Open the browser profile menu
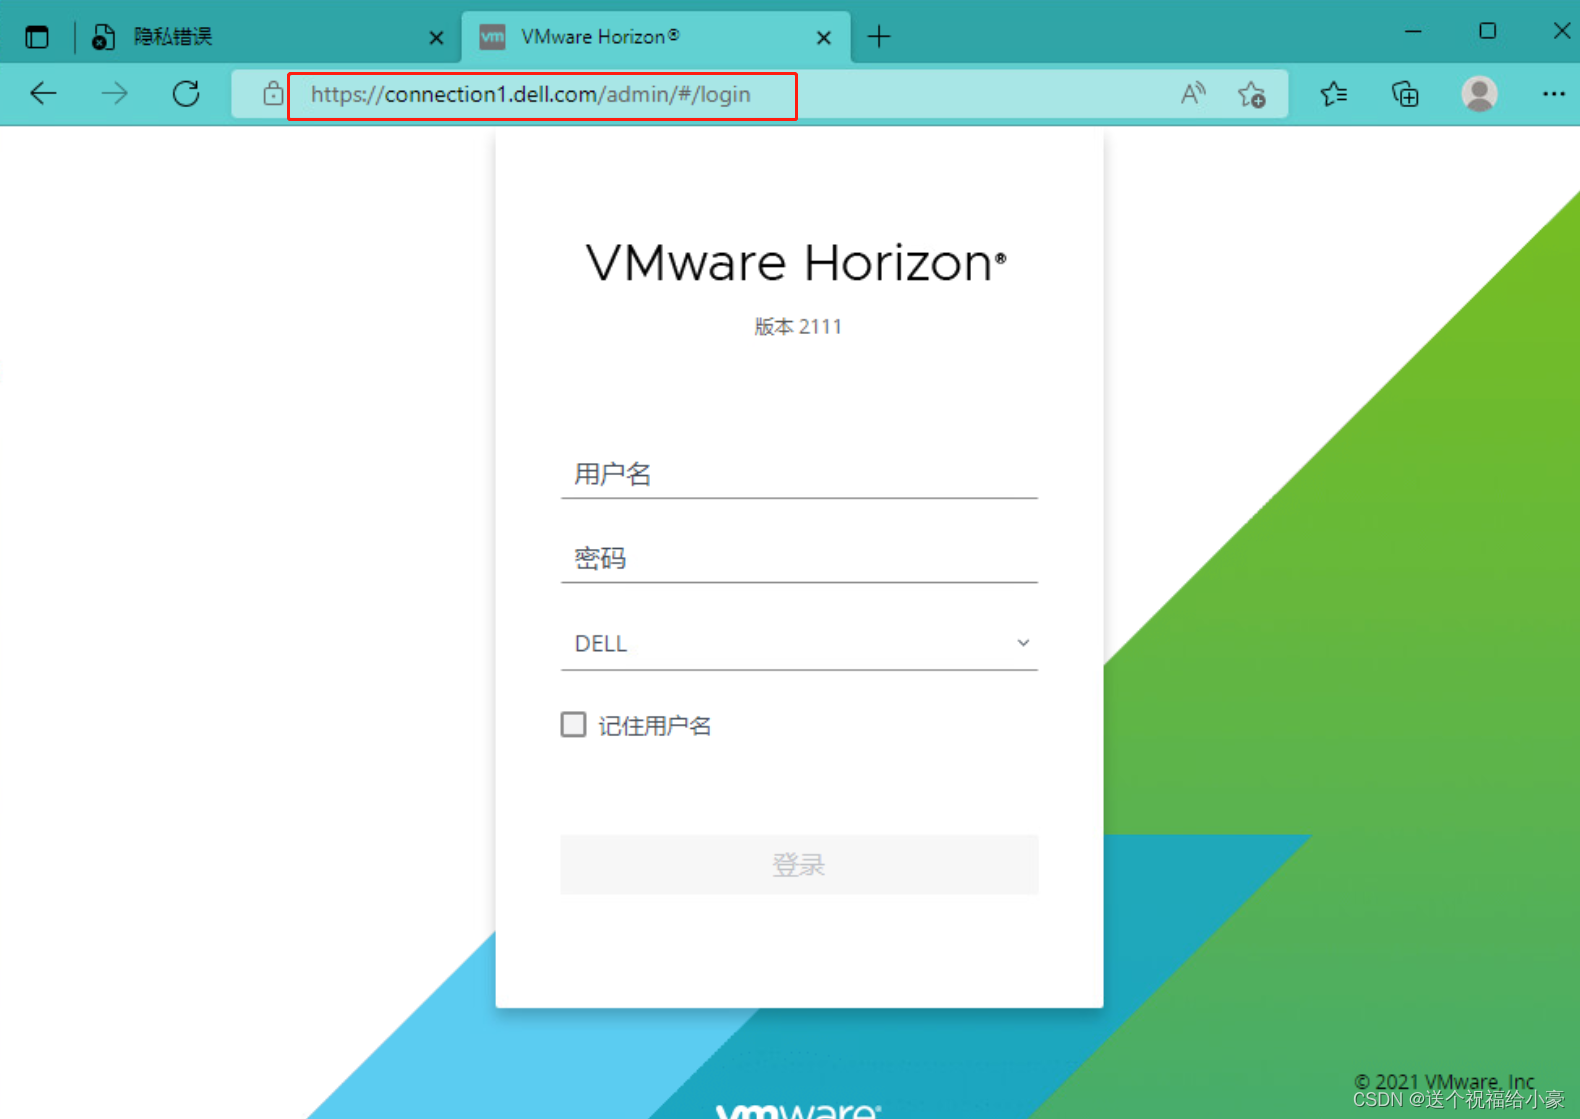 (1479, 94)
